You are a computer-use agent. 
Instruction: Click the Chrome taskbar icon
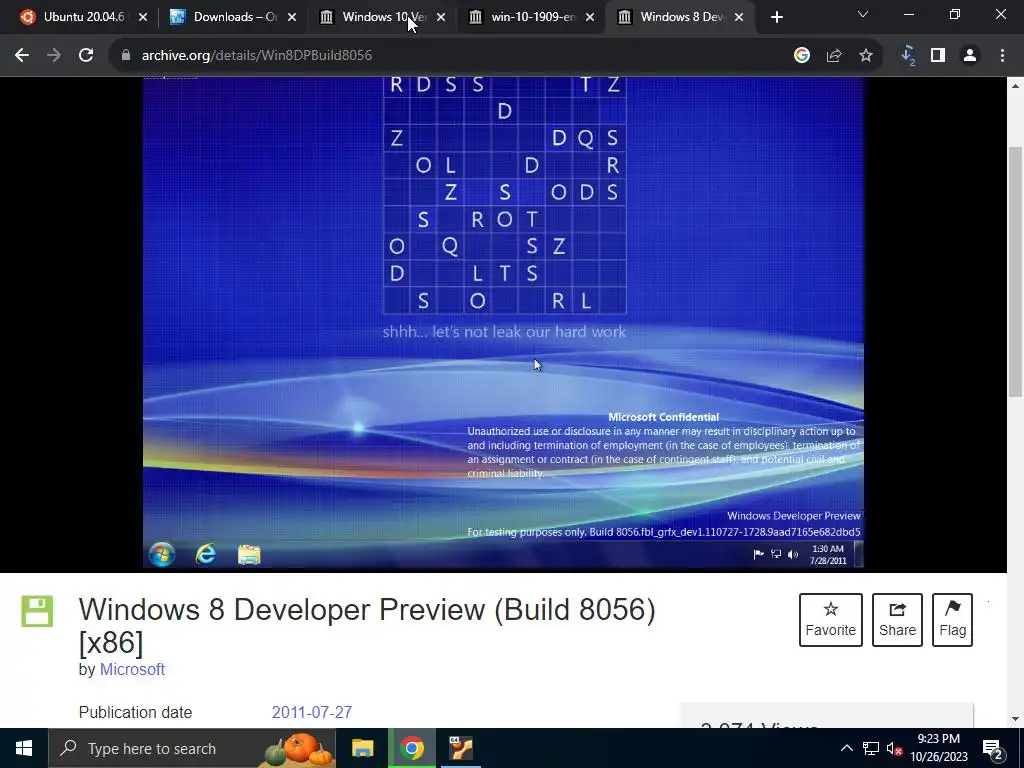click(412, 748)
